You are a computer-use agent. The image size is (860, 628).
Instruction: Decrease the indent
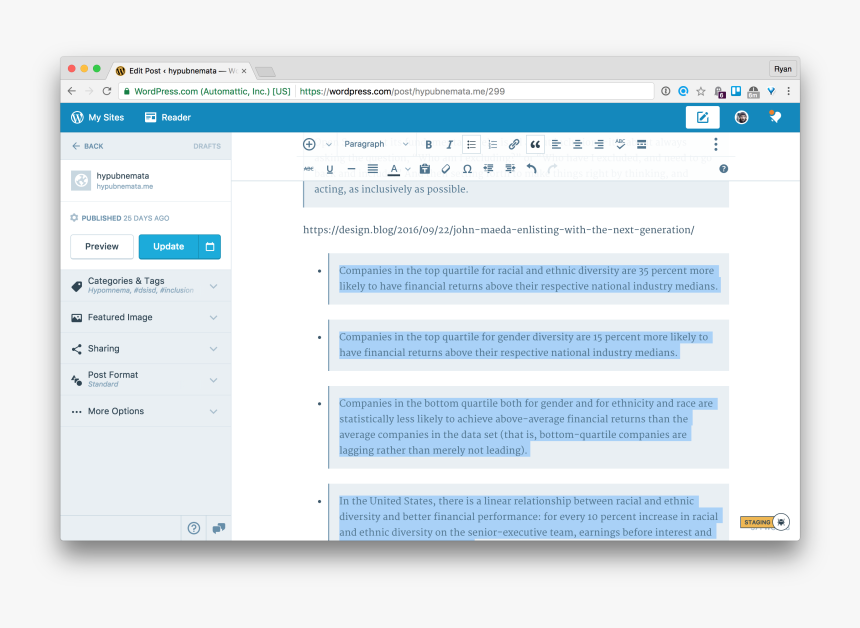click(488, 169)
